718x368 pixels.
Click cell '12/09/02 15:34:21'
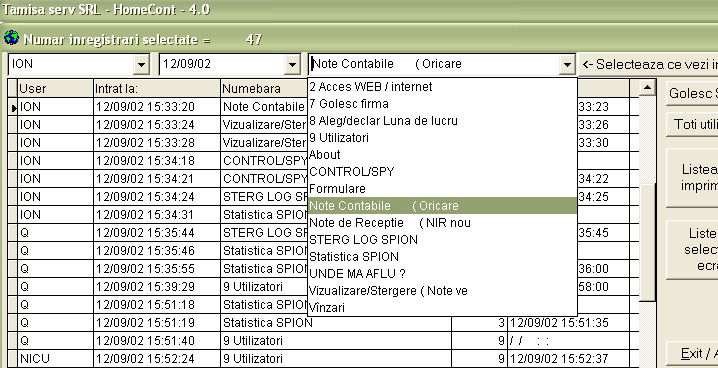tap(157, 179)
